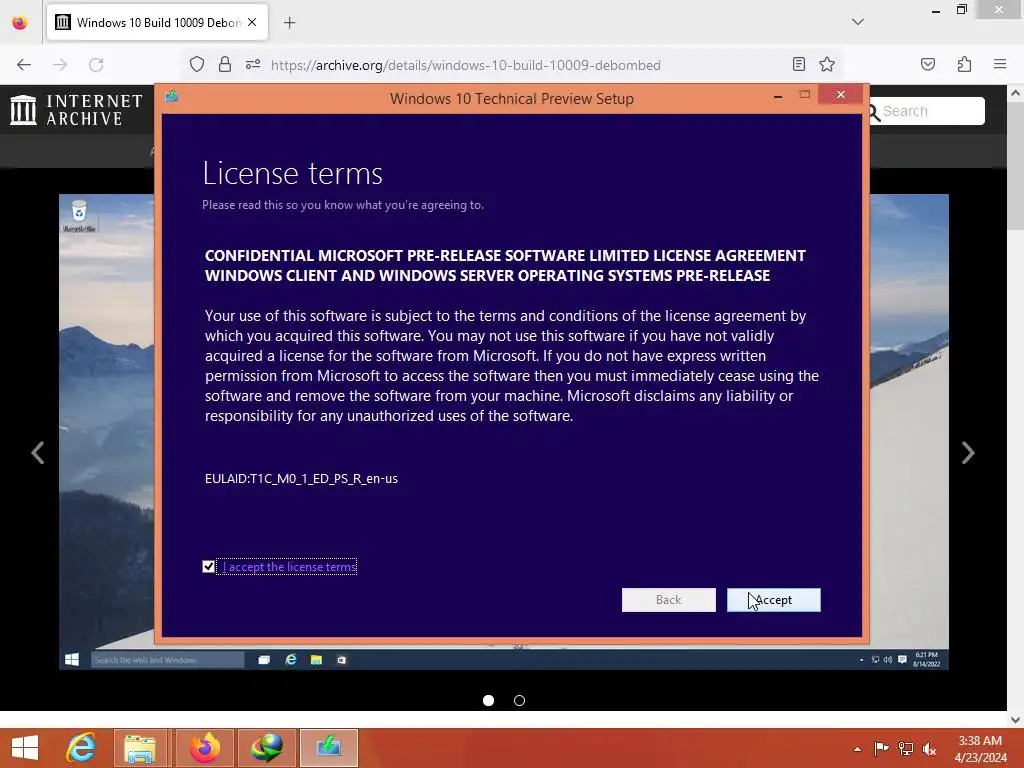Open the Action Center flag icon
This screenshot has width=1024, height=768.
click(881, 749)
